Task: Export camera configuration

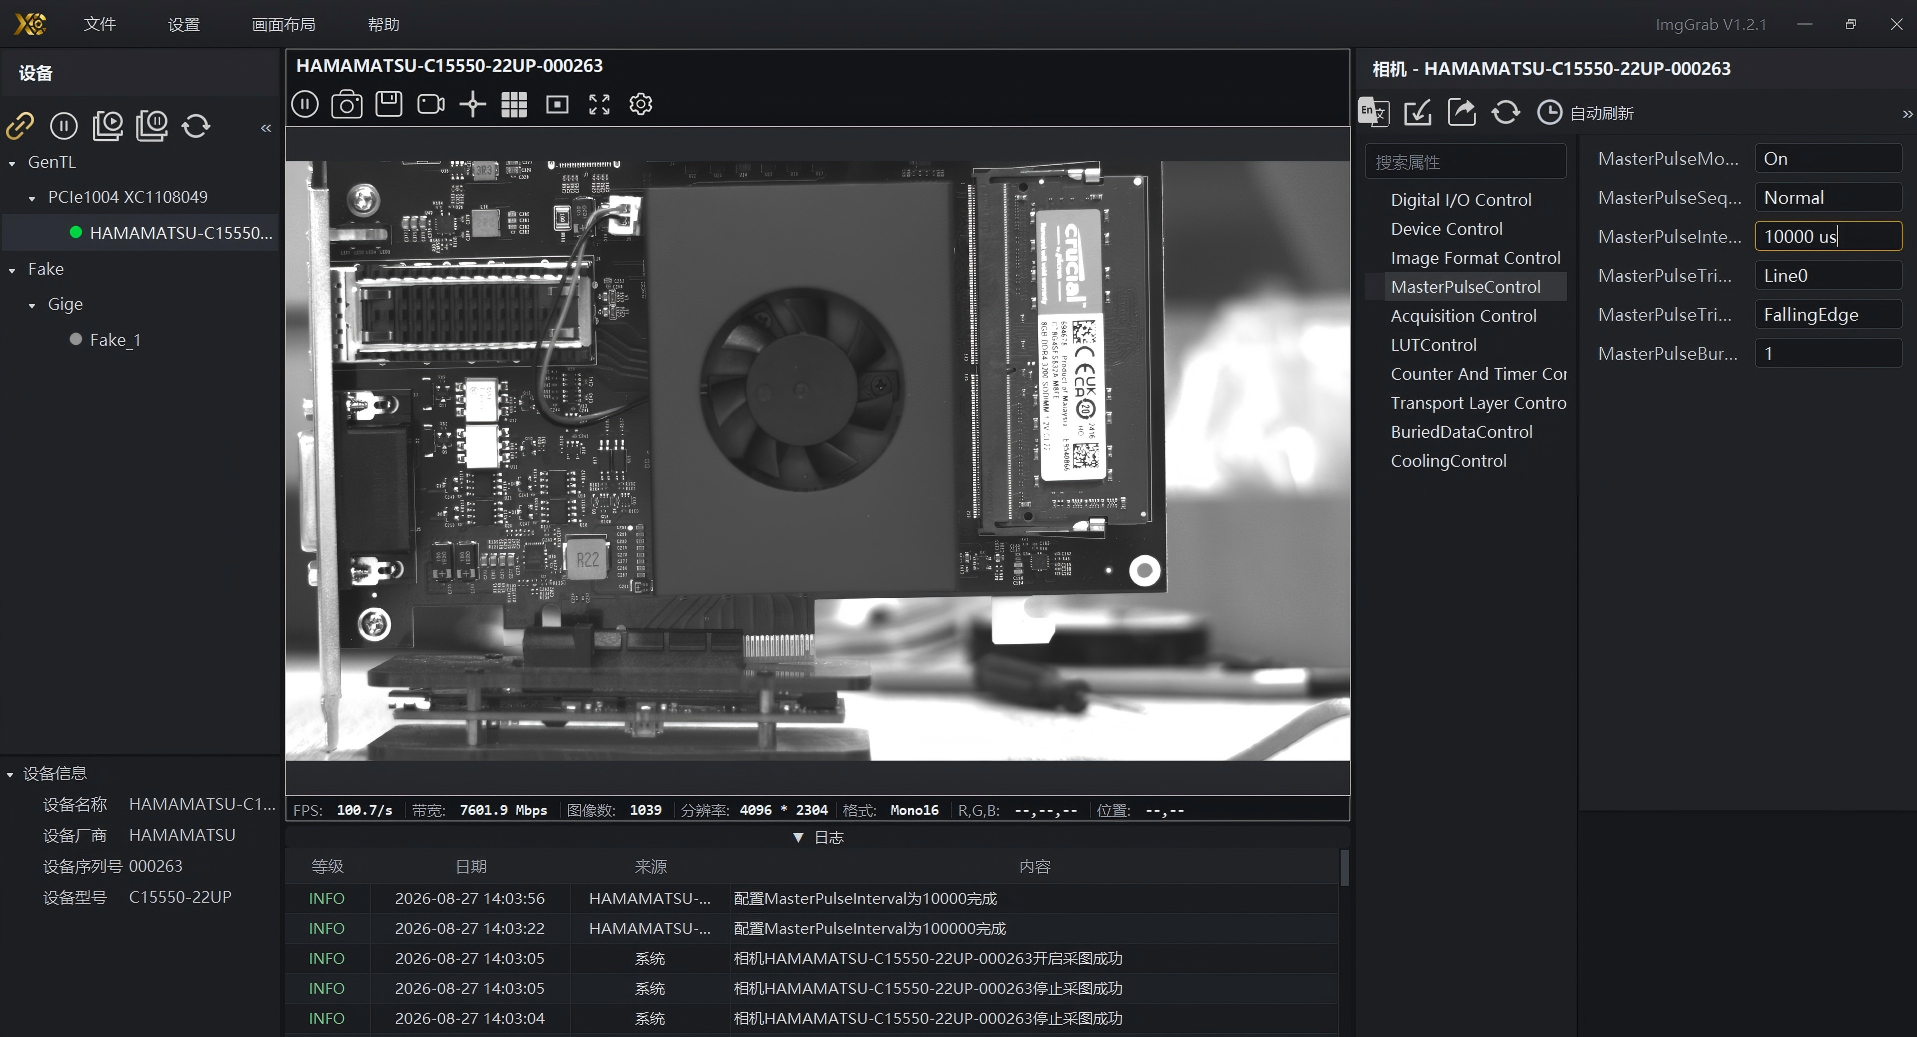Action: tap(1462, 112)
